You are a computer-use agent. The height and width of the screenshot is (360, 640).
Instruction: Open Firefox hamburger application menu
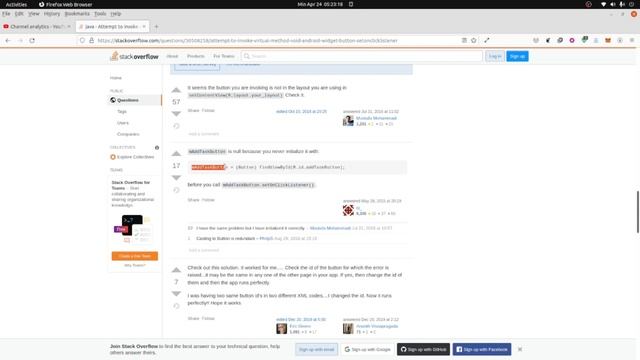coord(631,40)
